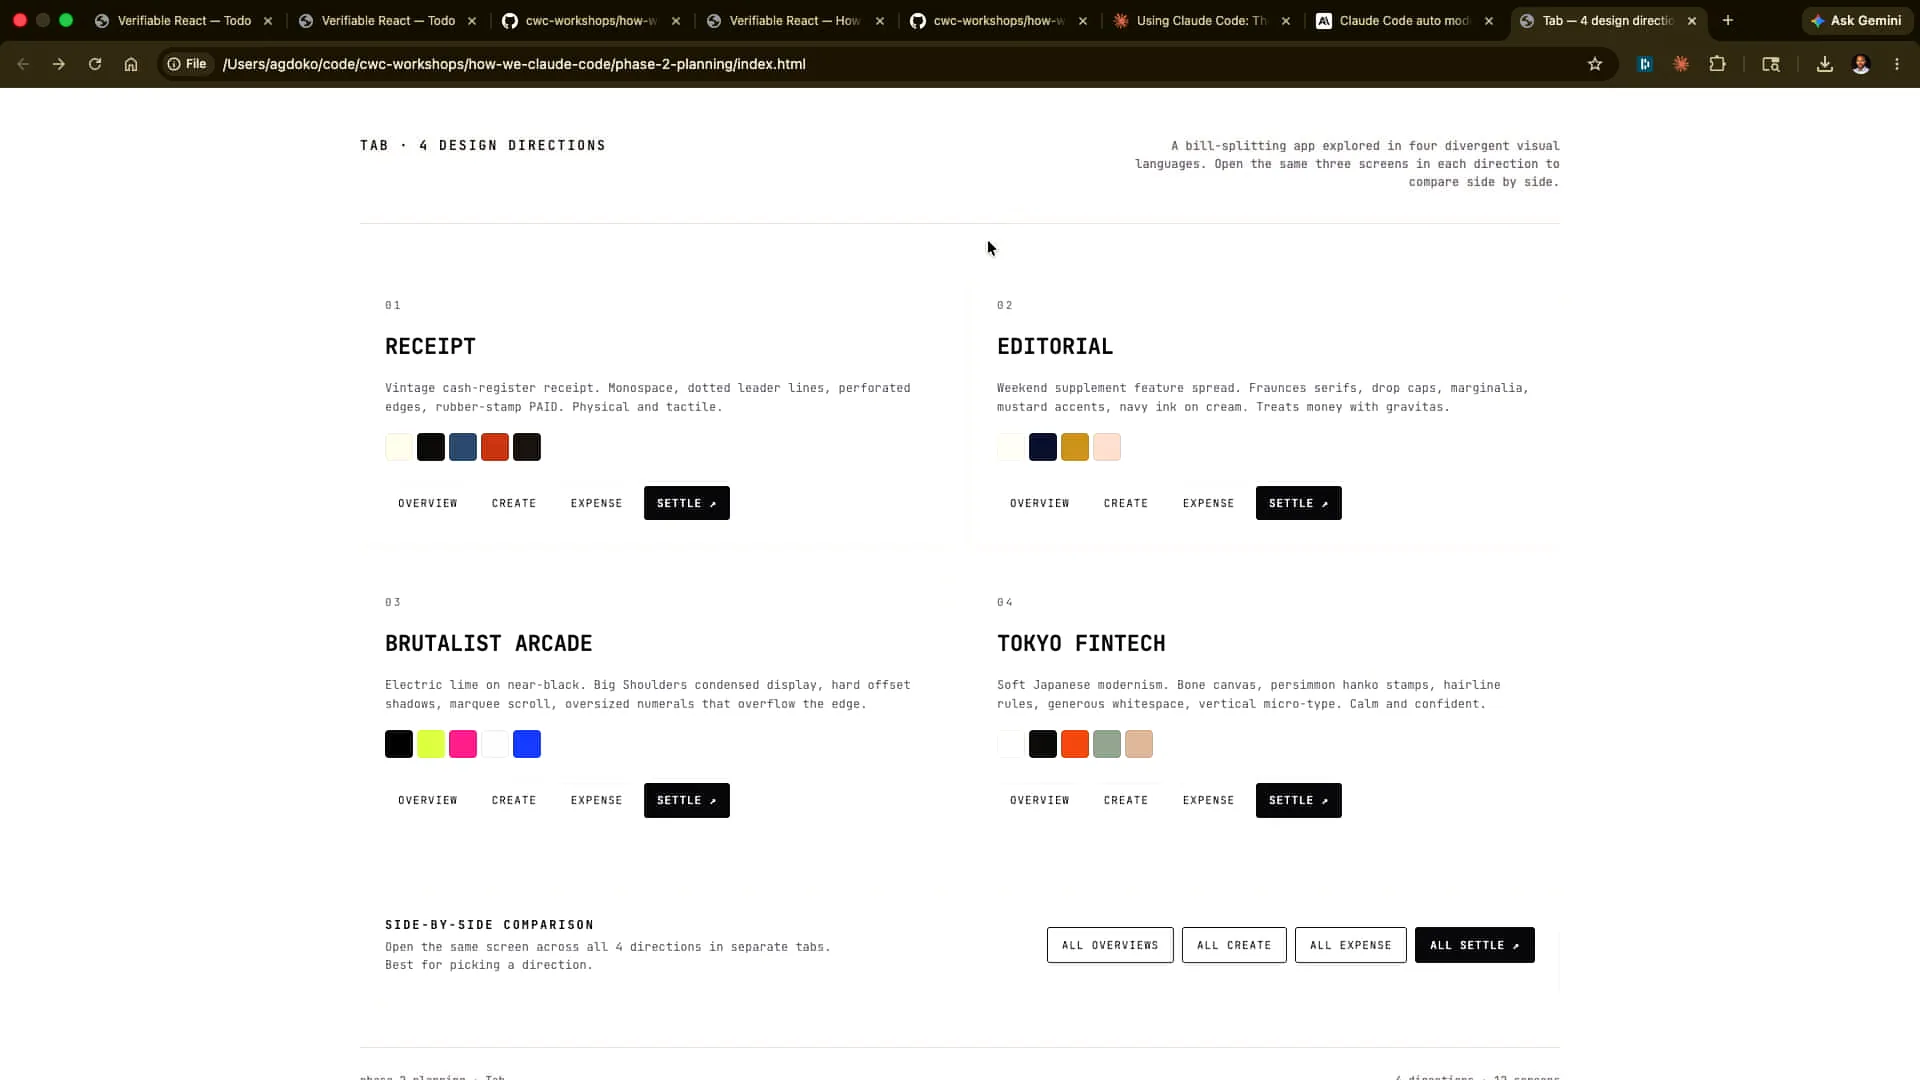Click the Ask Gemini button
1920x1080 pixels.
click(x=1857, y=20)
